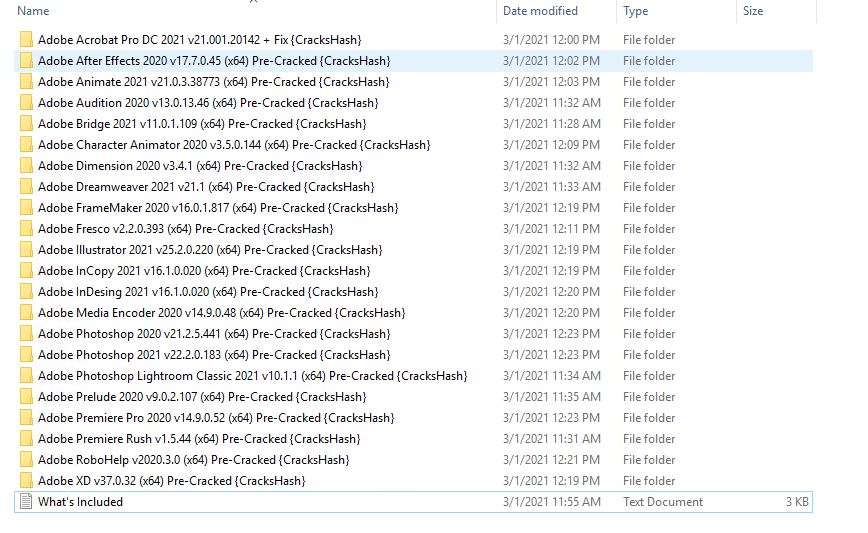Select 'Adobe InCopy 2021 v16.1.0.020' file name
This screenshot has height=533, width=868.
(x=204, y=271)
